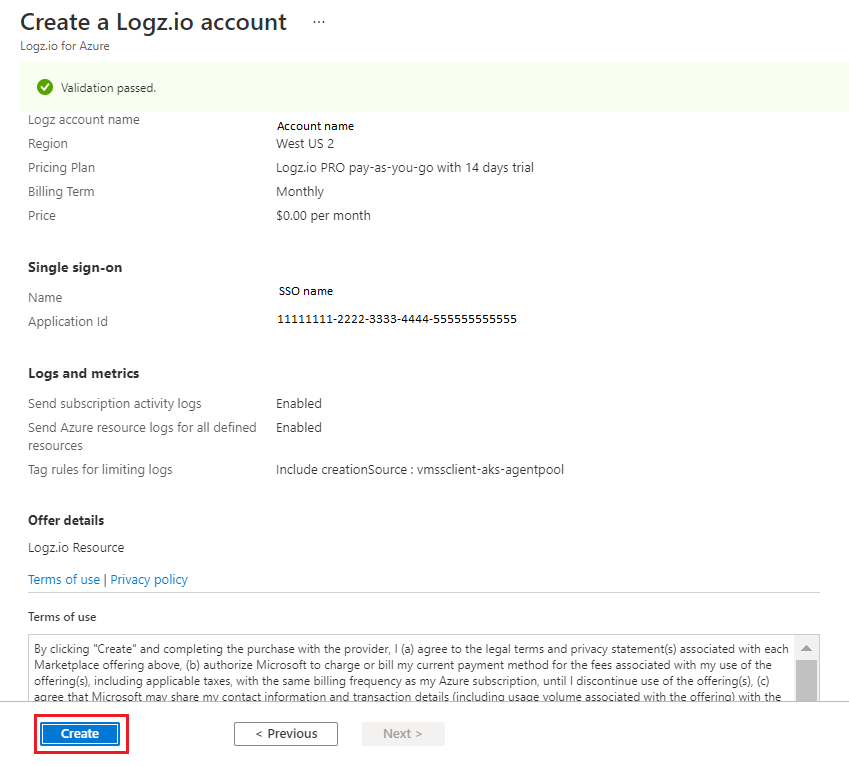Click the 'Tag rules for limiting logs' label
The width and height of the screenshot is (849, 766).
point(100,469)
